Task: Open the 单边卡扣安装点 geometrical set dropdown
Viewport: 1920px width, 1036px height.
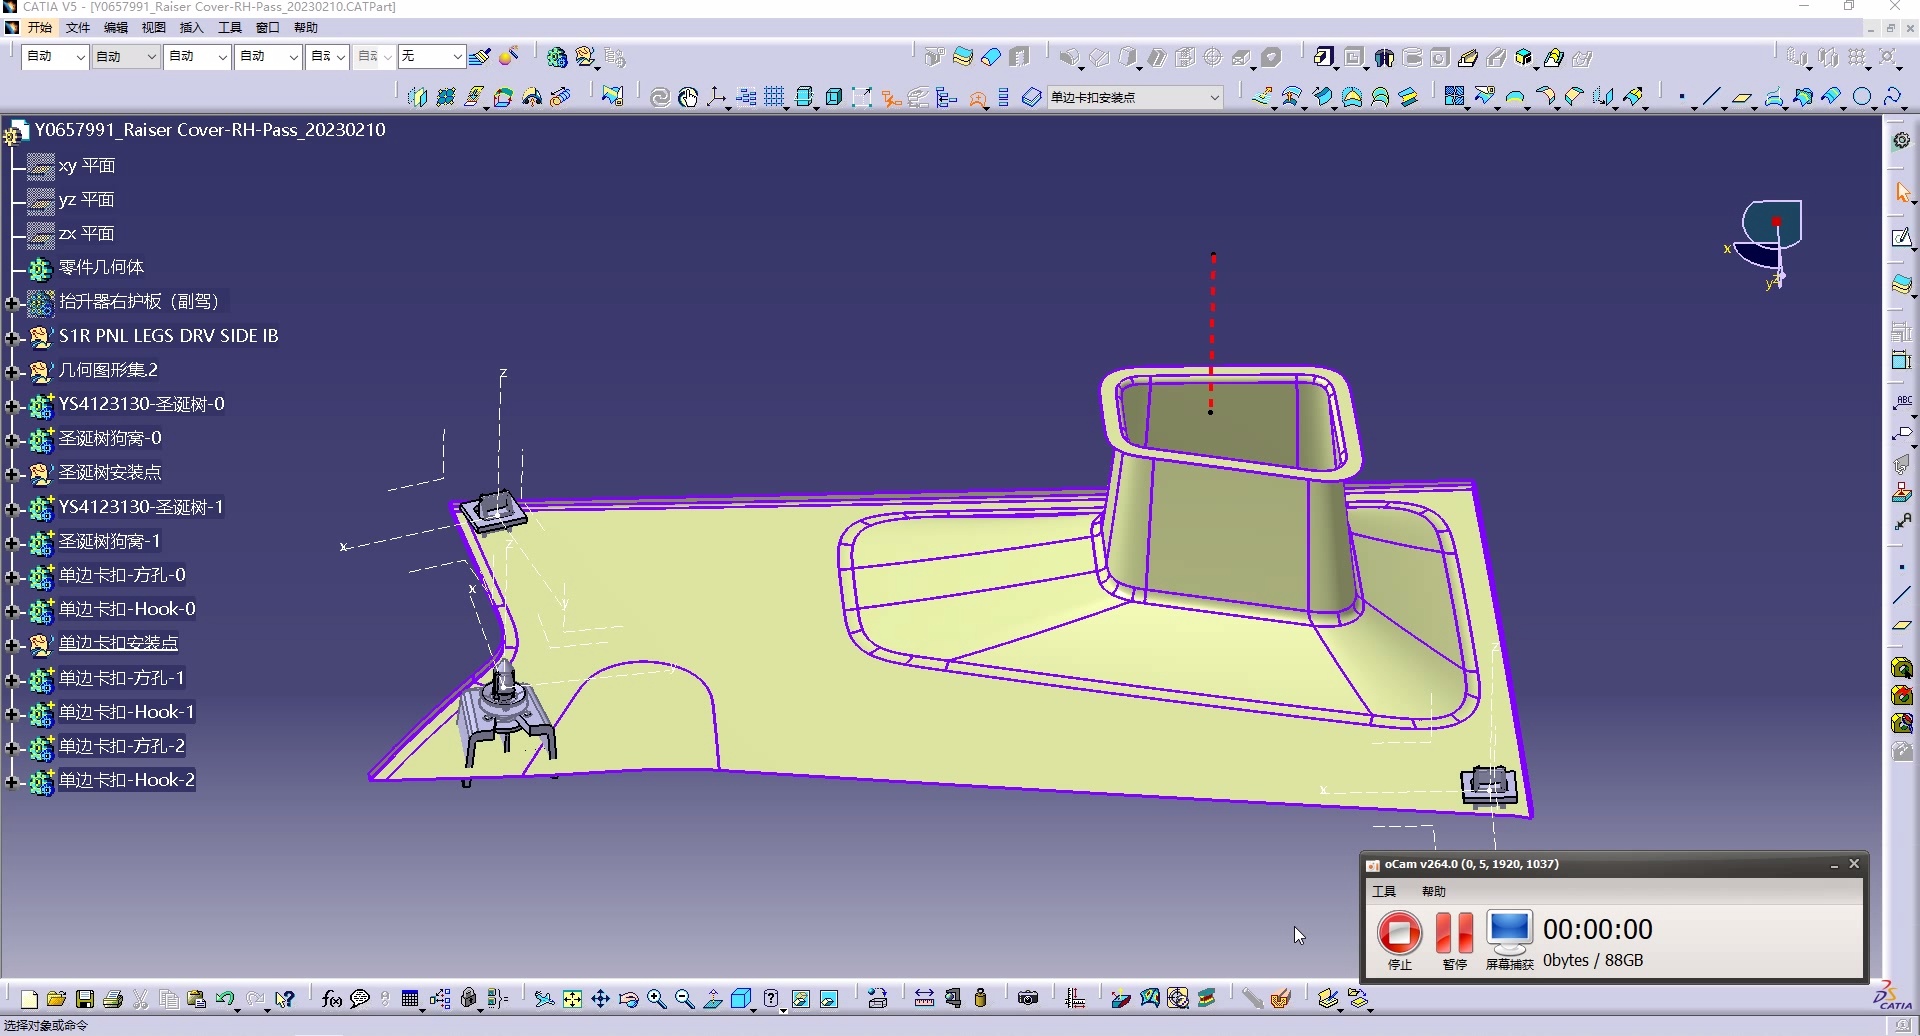Action: point(1214,97)
